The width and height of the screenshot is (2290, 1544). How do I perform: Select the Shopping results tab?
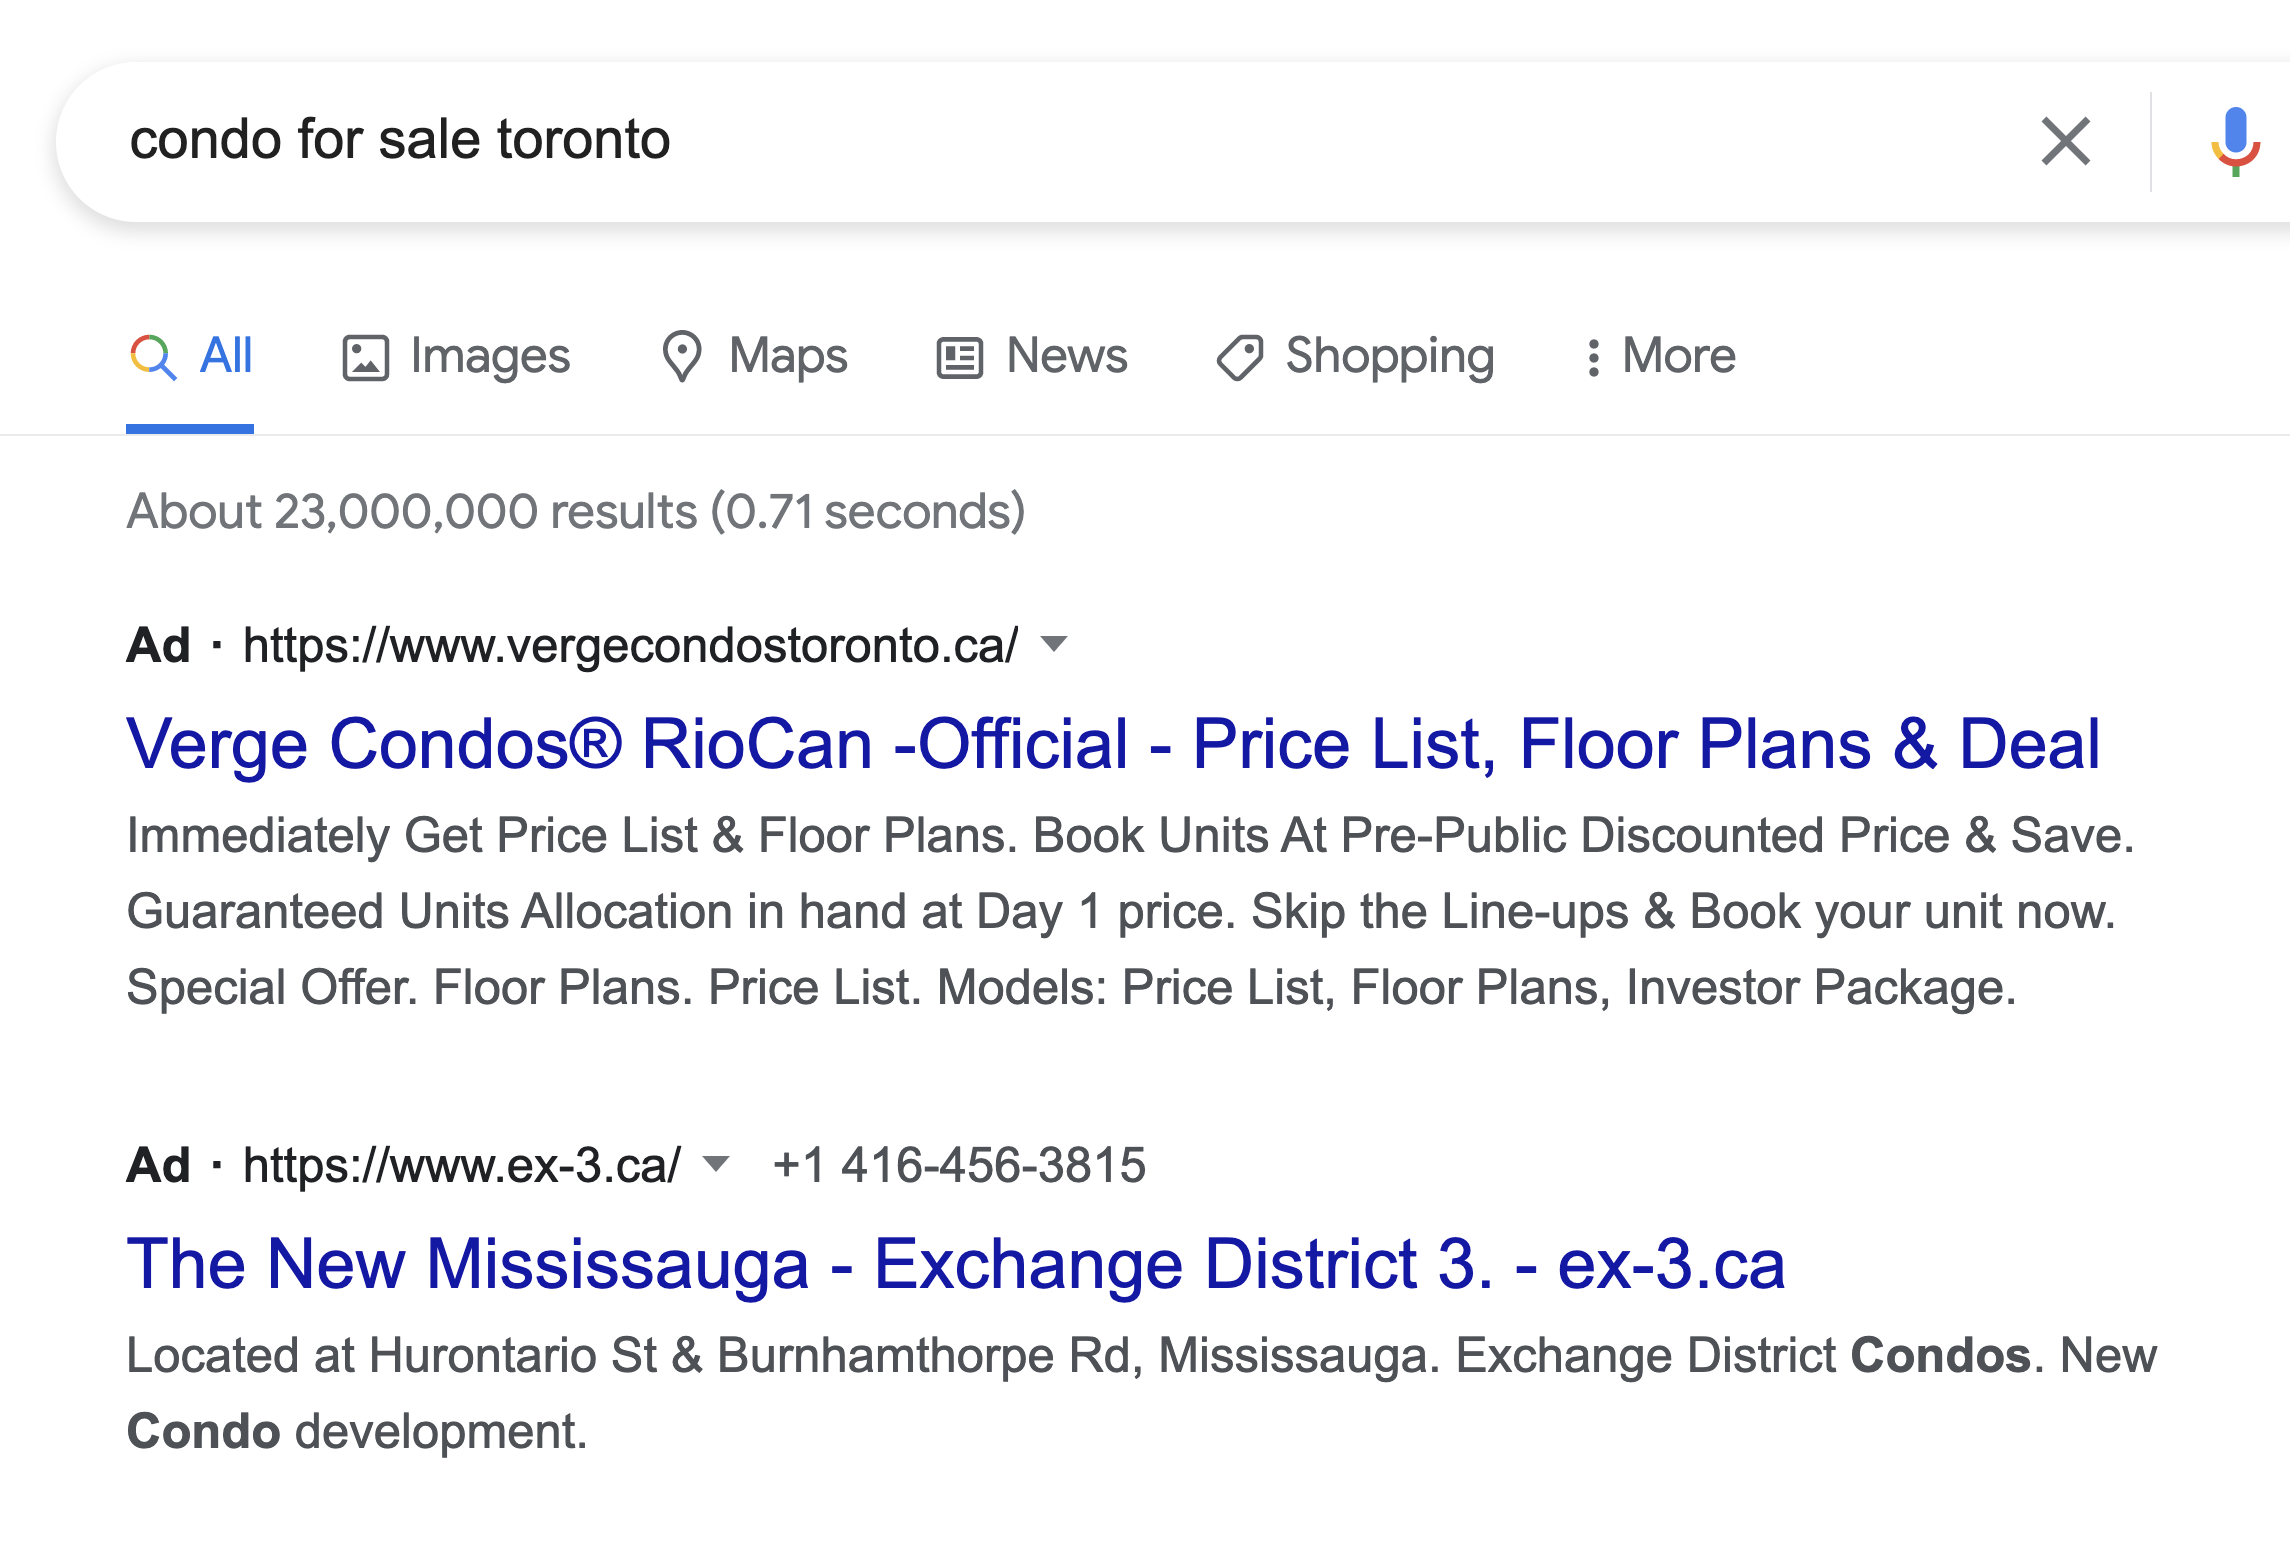click(x=1389, y=356)
